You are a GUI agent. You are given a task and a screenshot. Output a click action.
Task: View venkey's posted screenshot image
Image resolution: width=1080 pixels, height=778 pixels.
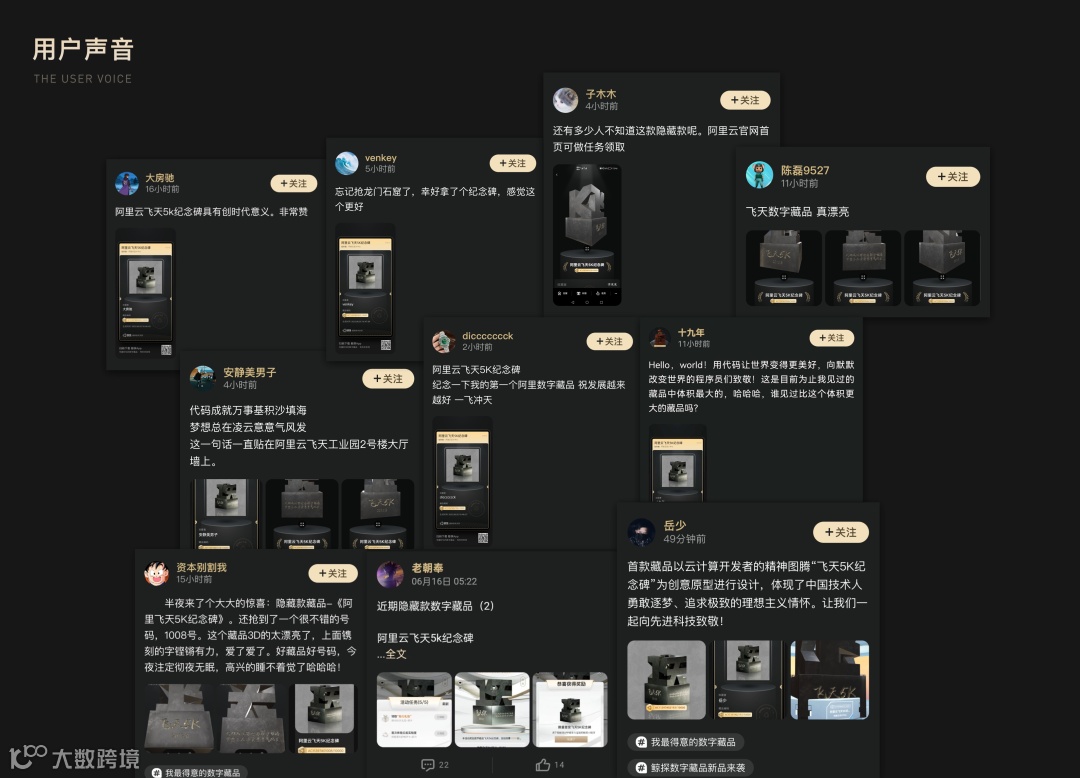365,287
